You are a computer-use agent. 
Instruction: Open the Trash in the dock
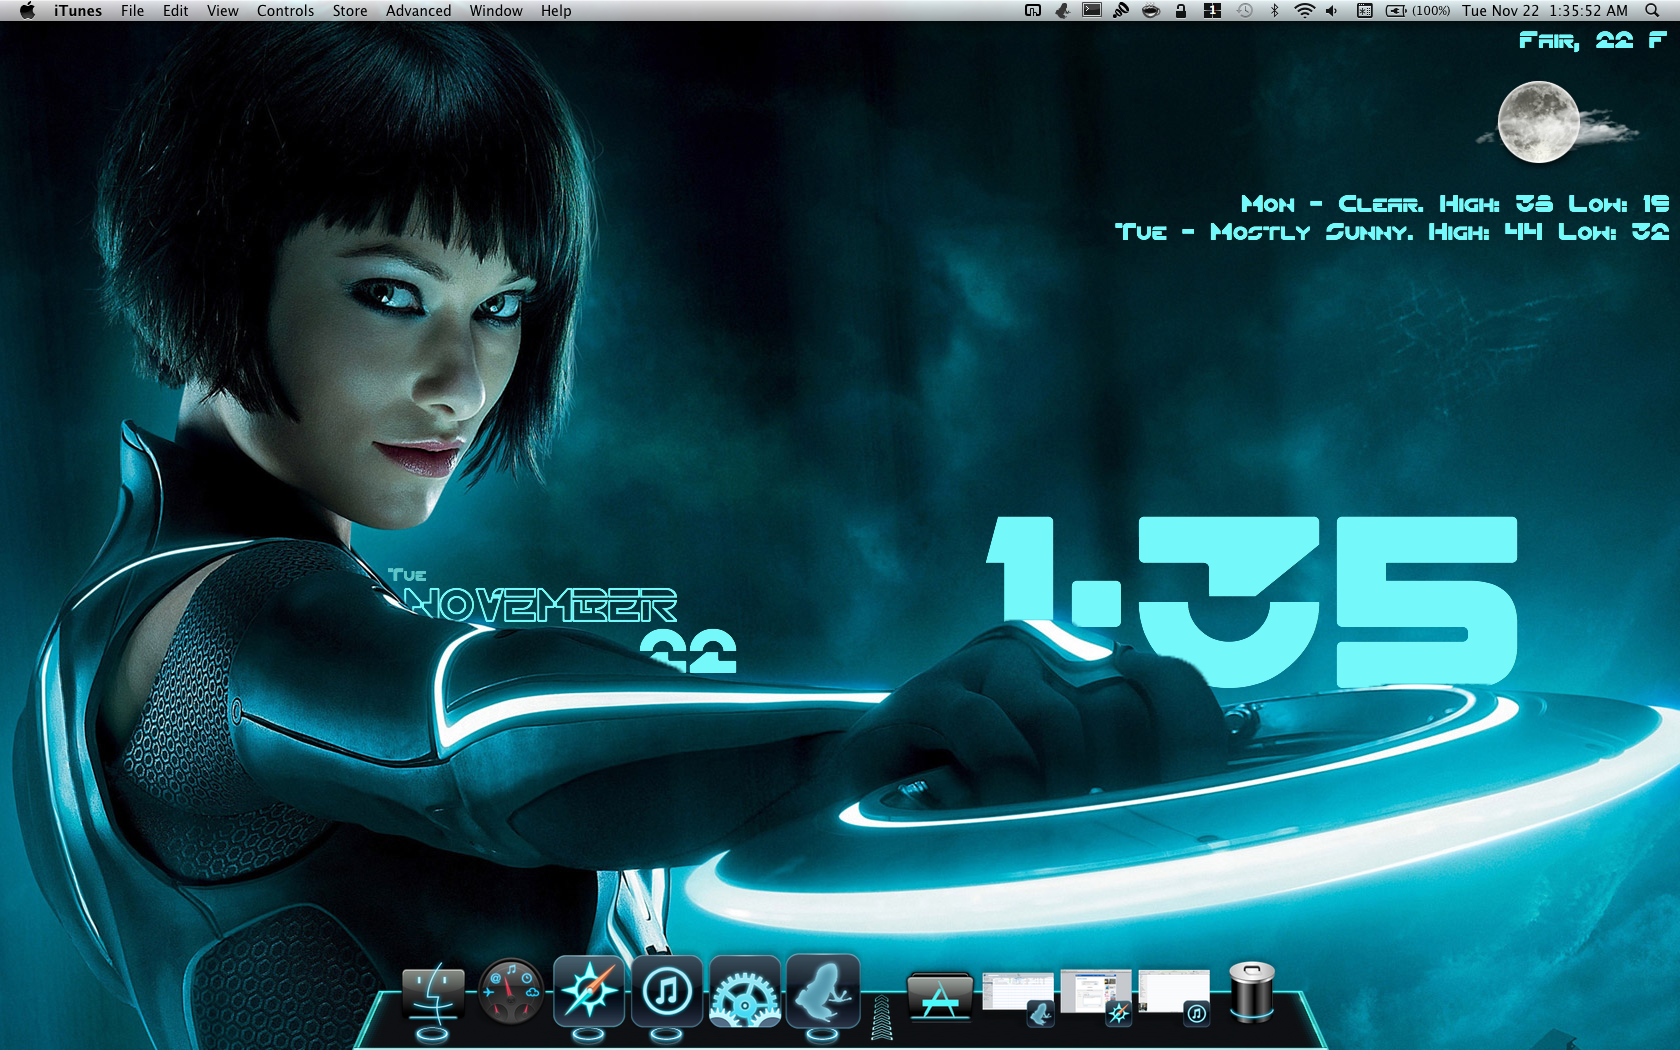1251,992
